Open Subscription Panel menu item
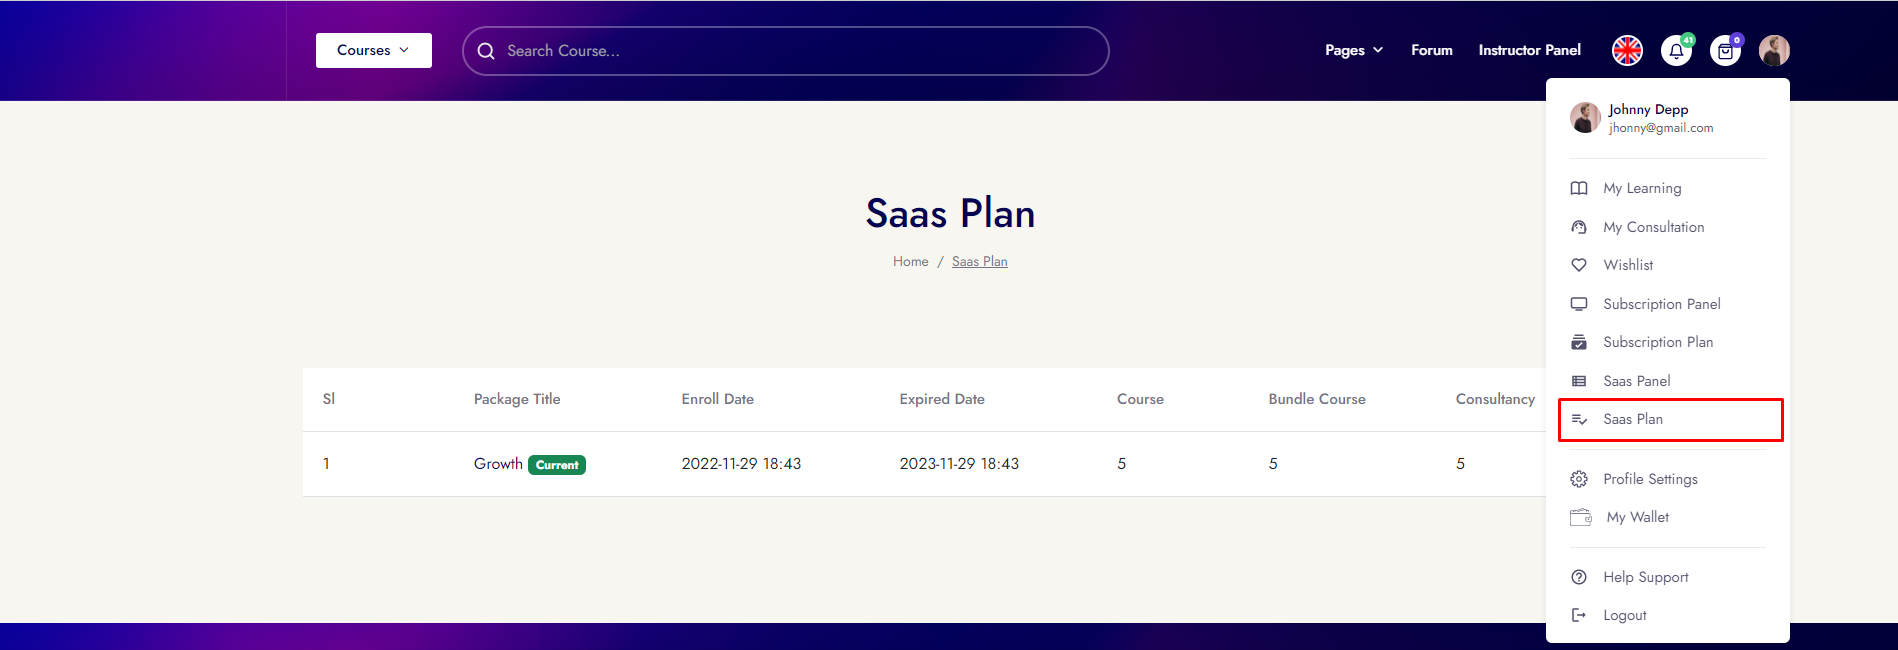 pos(1661,304)
